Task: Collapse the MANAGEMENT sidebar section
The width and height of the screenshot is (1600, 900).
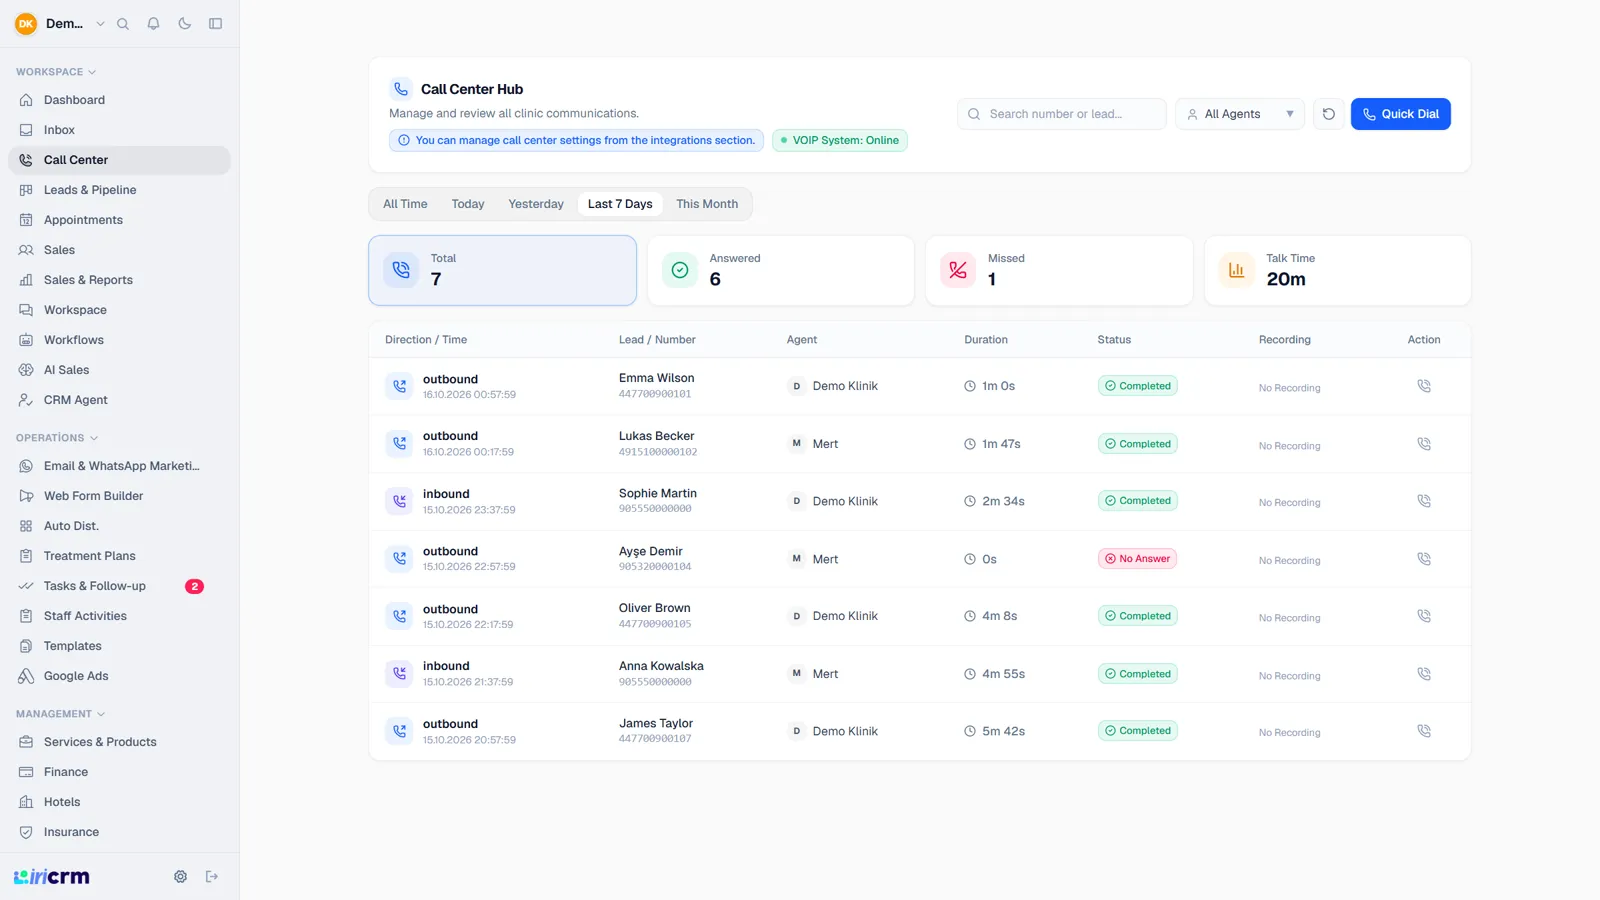Action: click(x=61, y=714)
